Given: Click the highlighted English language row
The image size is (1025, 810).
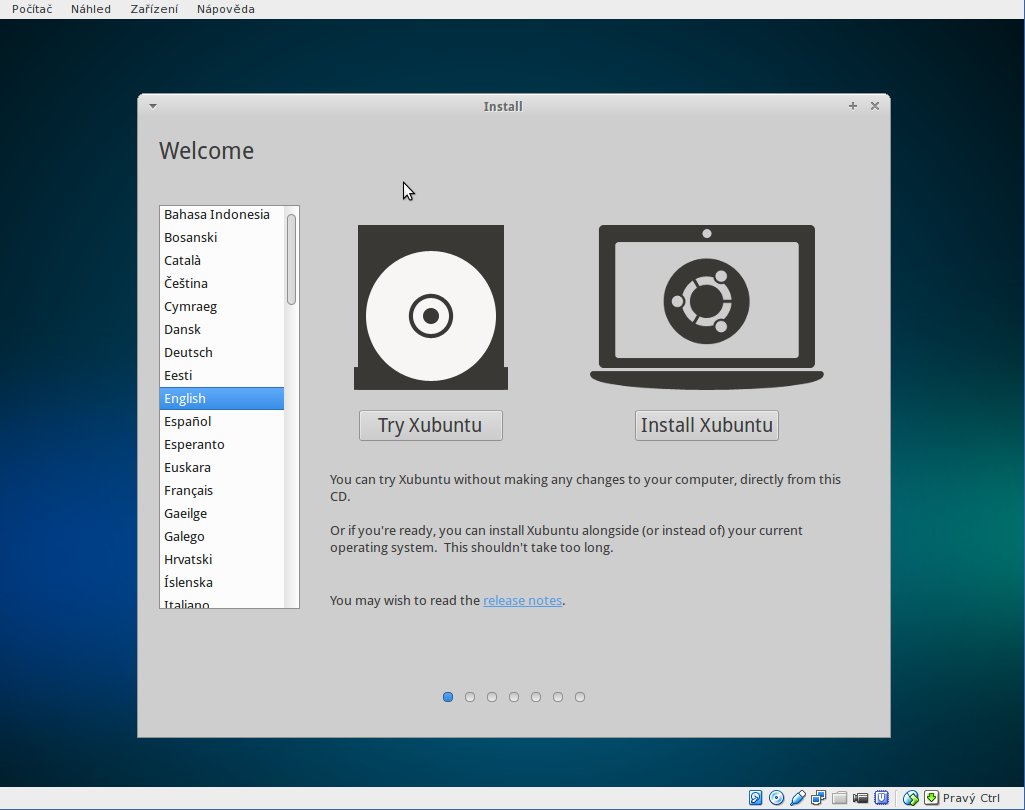Looking at the screenshot, I should tap(222, 398).
